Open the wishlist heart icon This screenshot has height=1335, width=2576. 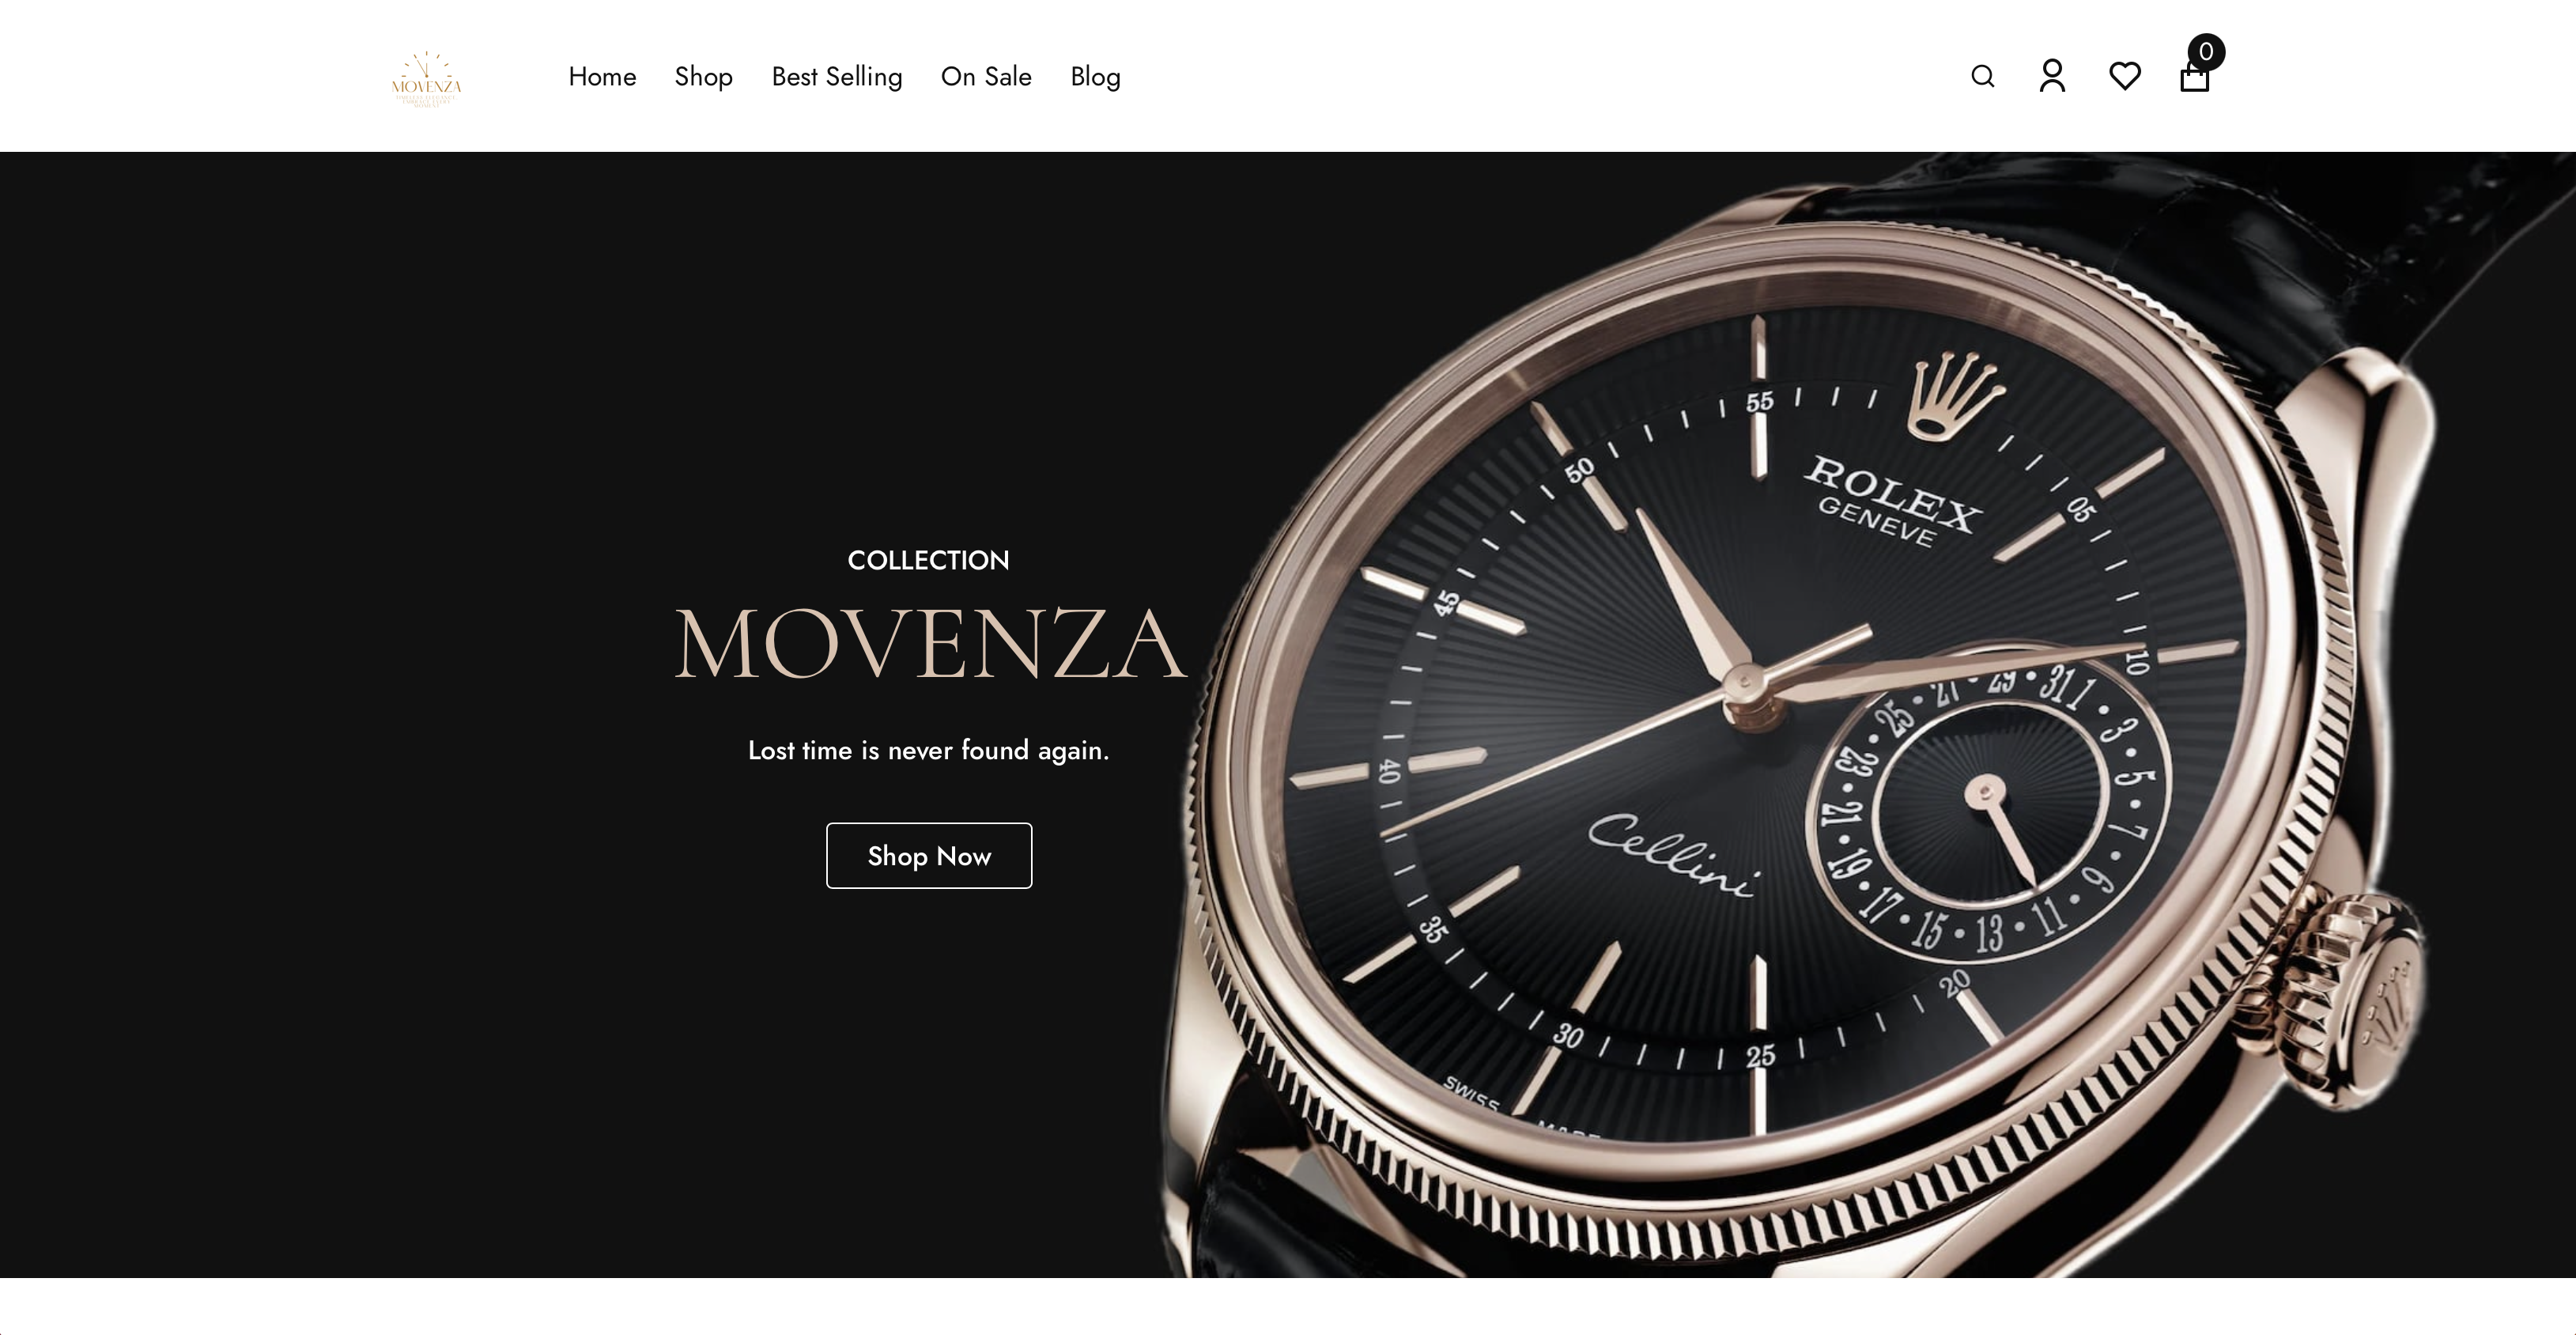point(2124,76)
